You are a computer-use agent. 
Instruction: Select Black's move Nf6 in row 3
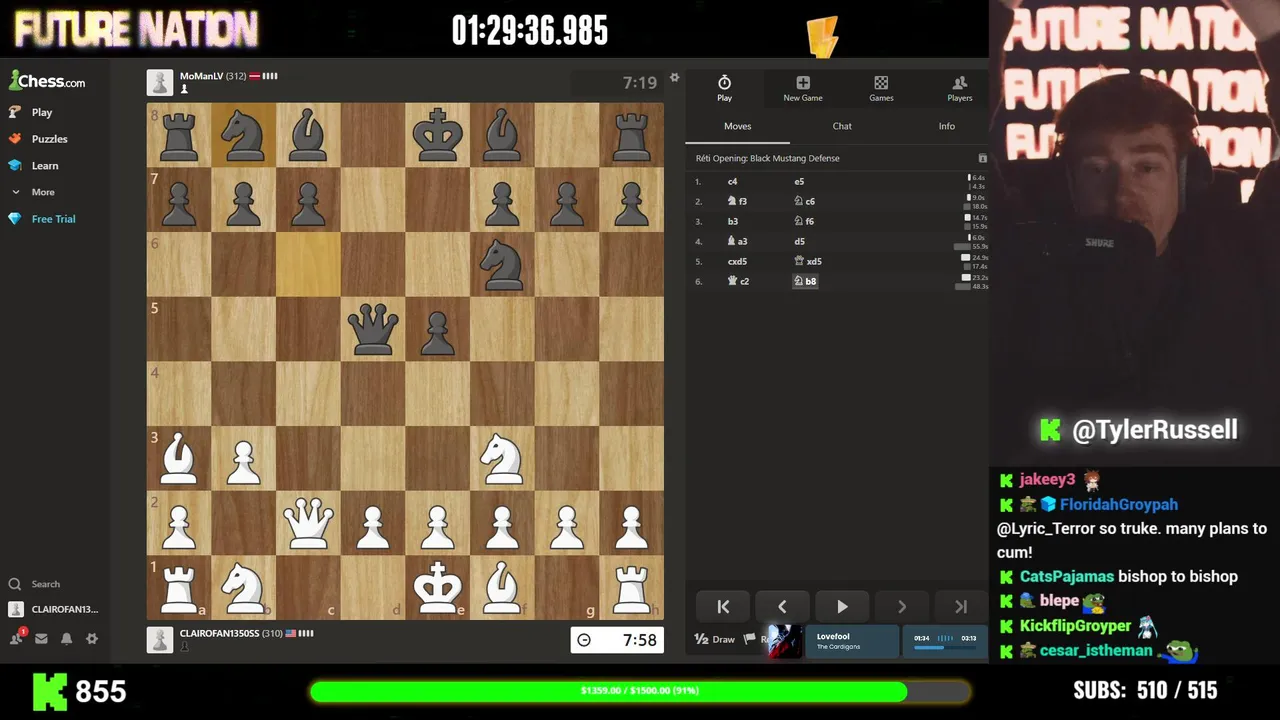coord(804,222)
